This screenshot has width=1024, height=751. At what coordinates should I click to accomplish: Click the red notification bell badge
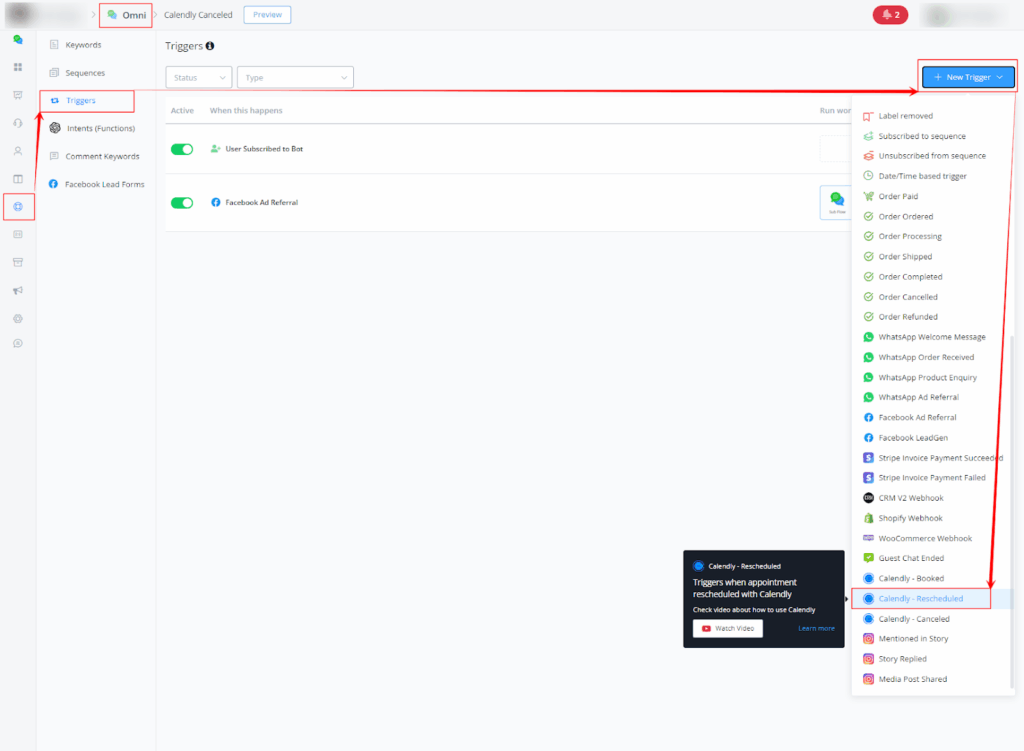(889, 15)
